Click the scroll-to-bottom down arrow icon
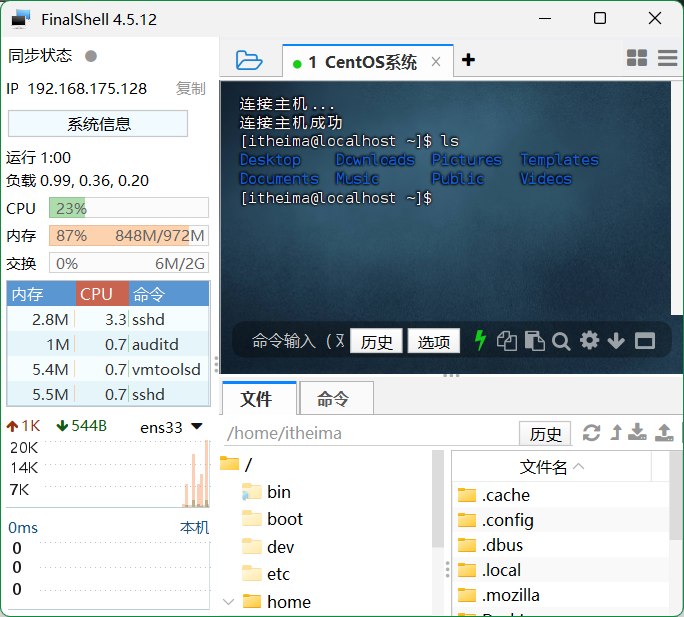The width and height of the screenshot is (684, 617). (616, 340)
